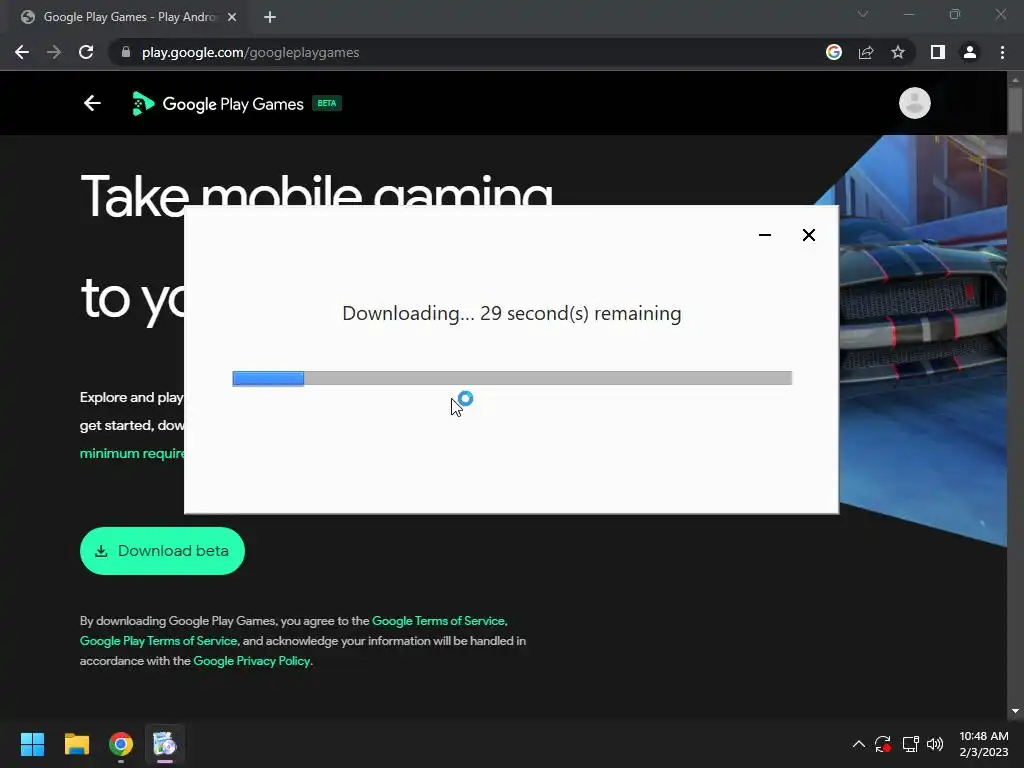Screen dimensions: 1024x768
Task: Open the Chrome three-dot menu
Action: tap(1002, 52)
